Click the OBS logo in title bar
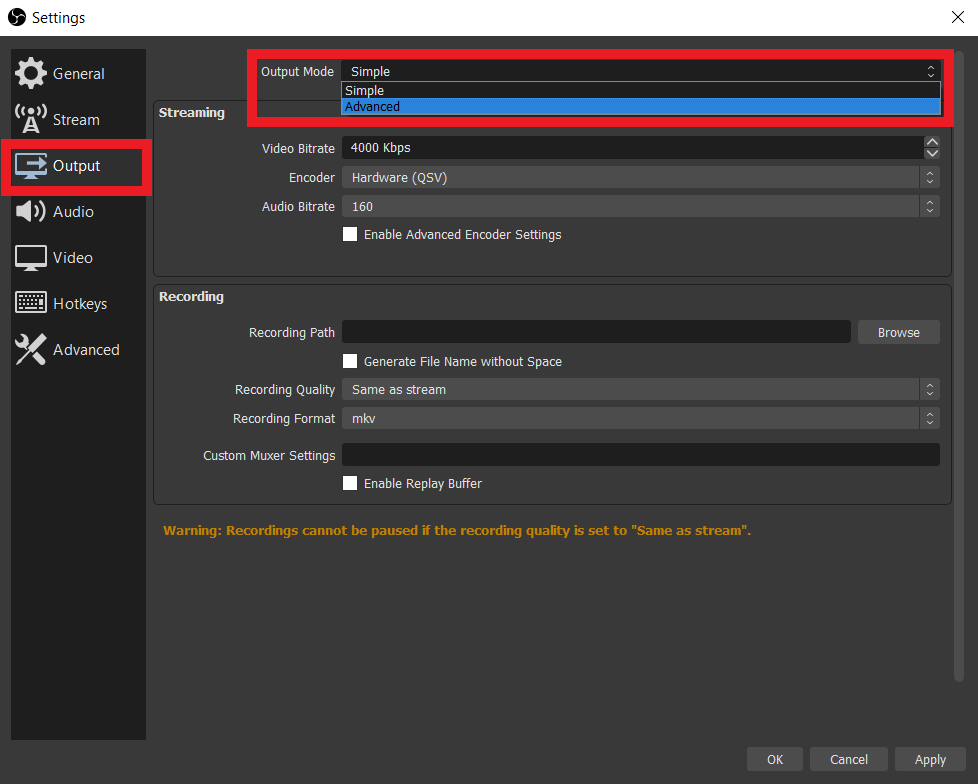This screenshot has height=784, width=978. [x=16, y=17]
